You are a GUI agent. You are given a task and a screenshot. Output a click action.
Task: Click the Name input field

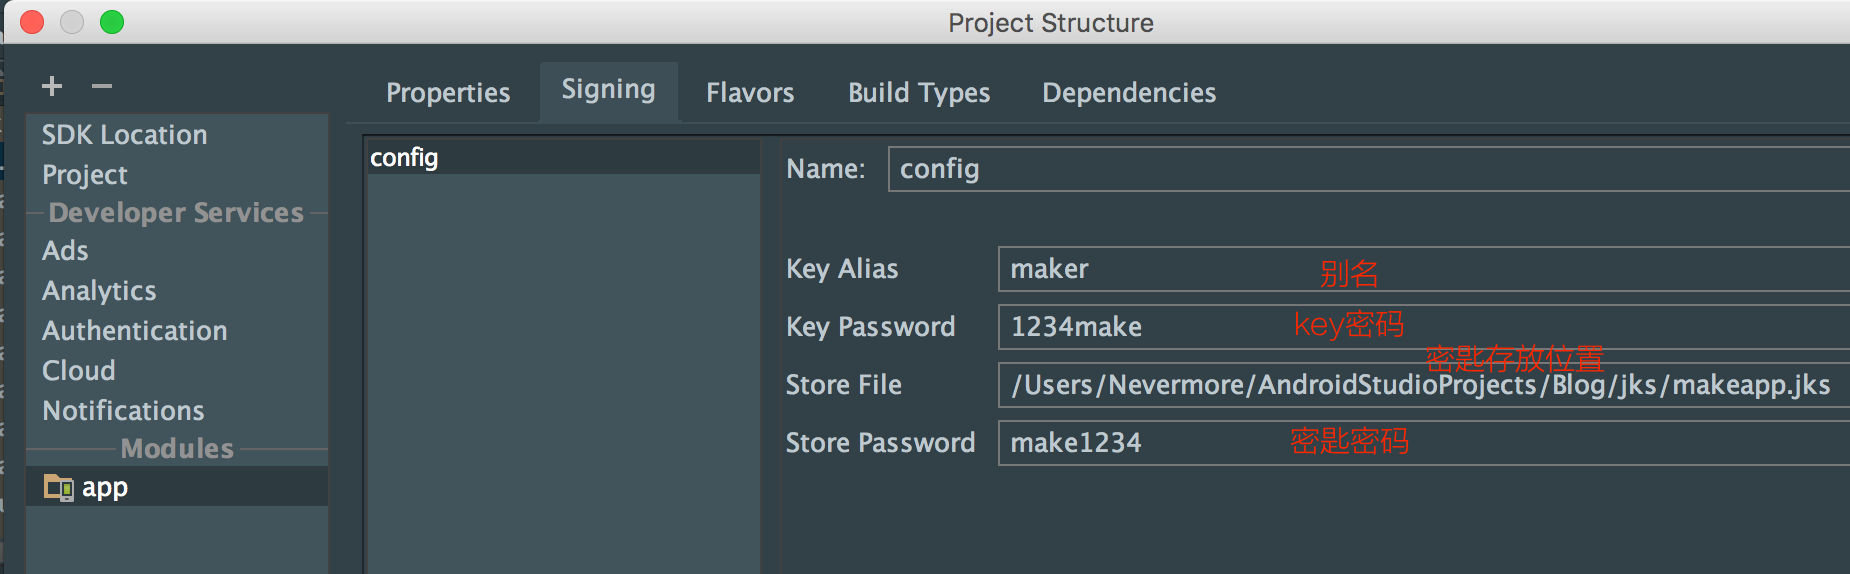pyautogui.click(x=1360, y=169)
